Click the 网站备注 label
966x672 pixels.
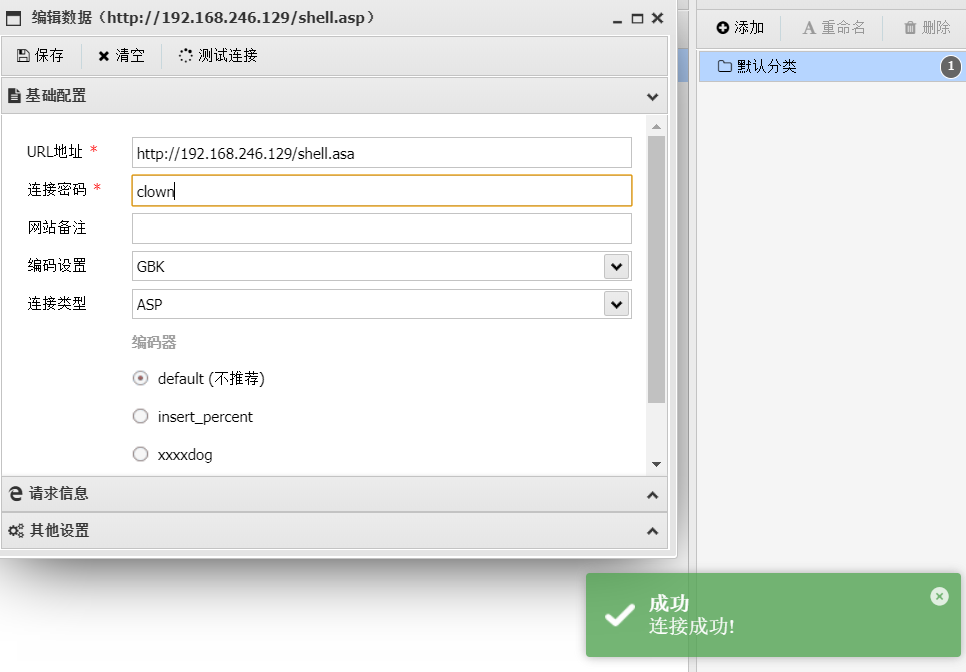click(57, 227)
